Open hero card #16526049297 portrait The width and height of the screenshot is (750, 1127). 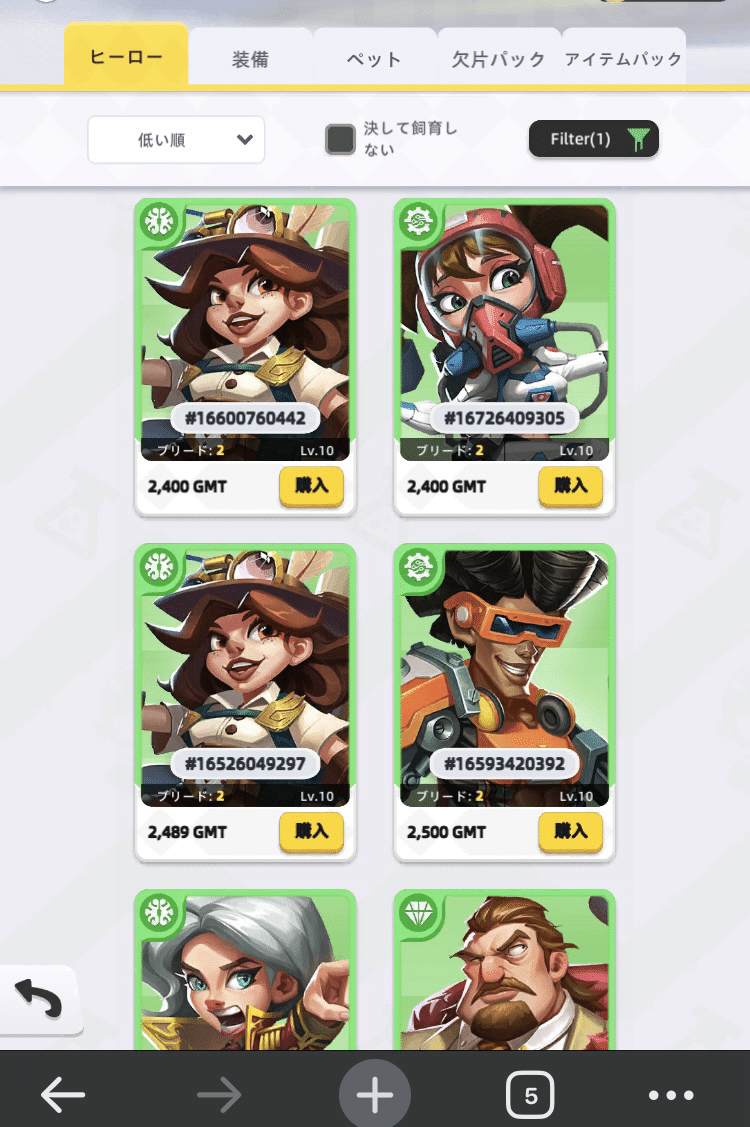(x=245, y=677)
